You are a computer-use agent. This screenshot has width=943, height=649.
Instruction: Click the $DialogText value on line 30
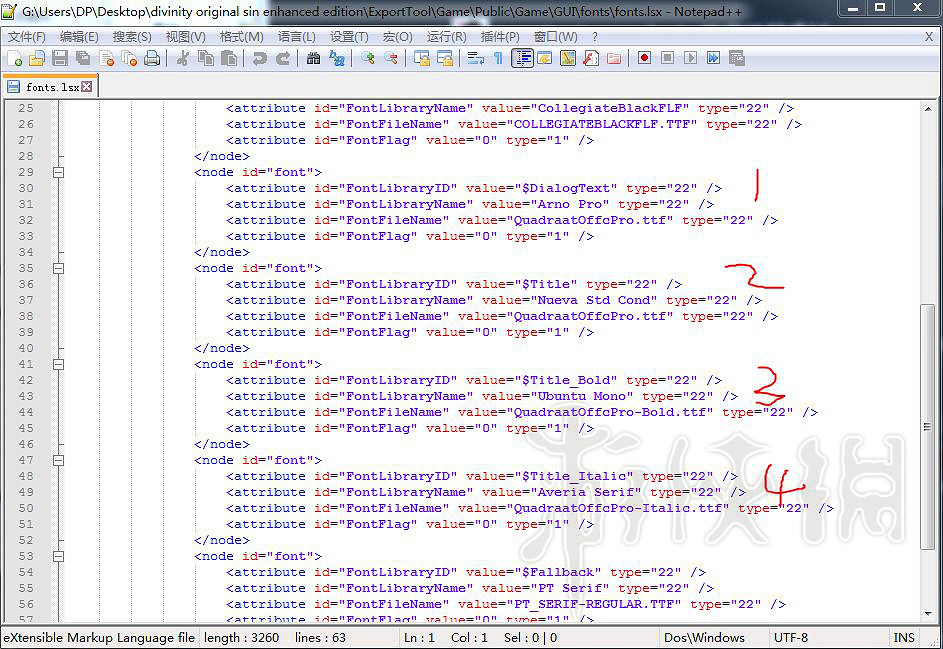[x=567, y=188]
